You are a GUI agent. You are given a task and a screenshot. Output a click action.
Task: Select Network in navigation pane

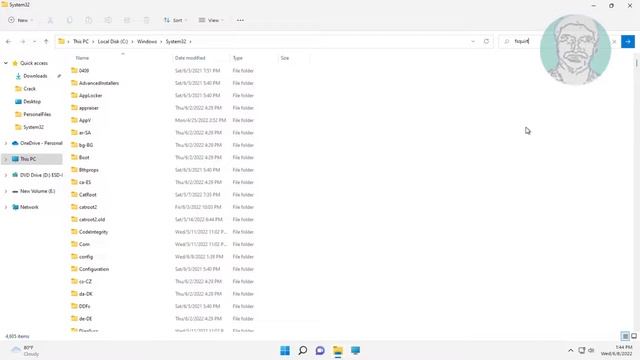click(29, 207)
